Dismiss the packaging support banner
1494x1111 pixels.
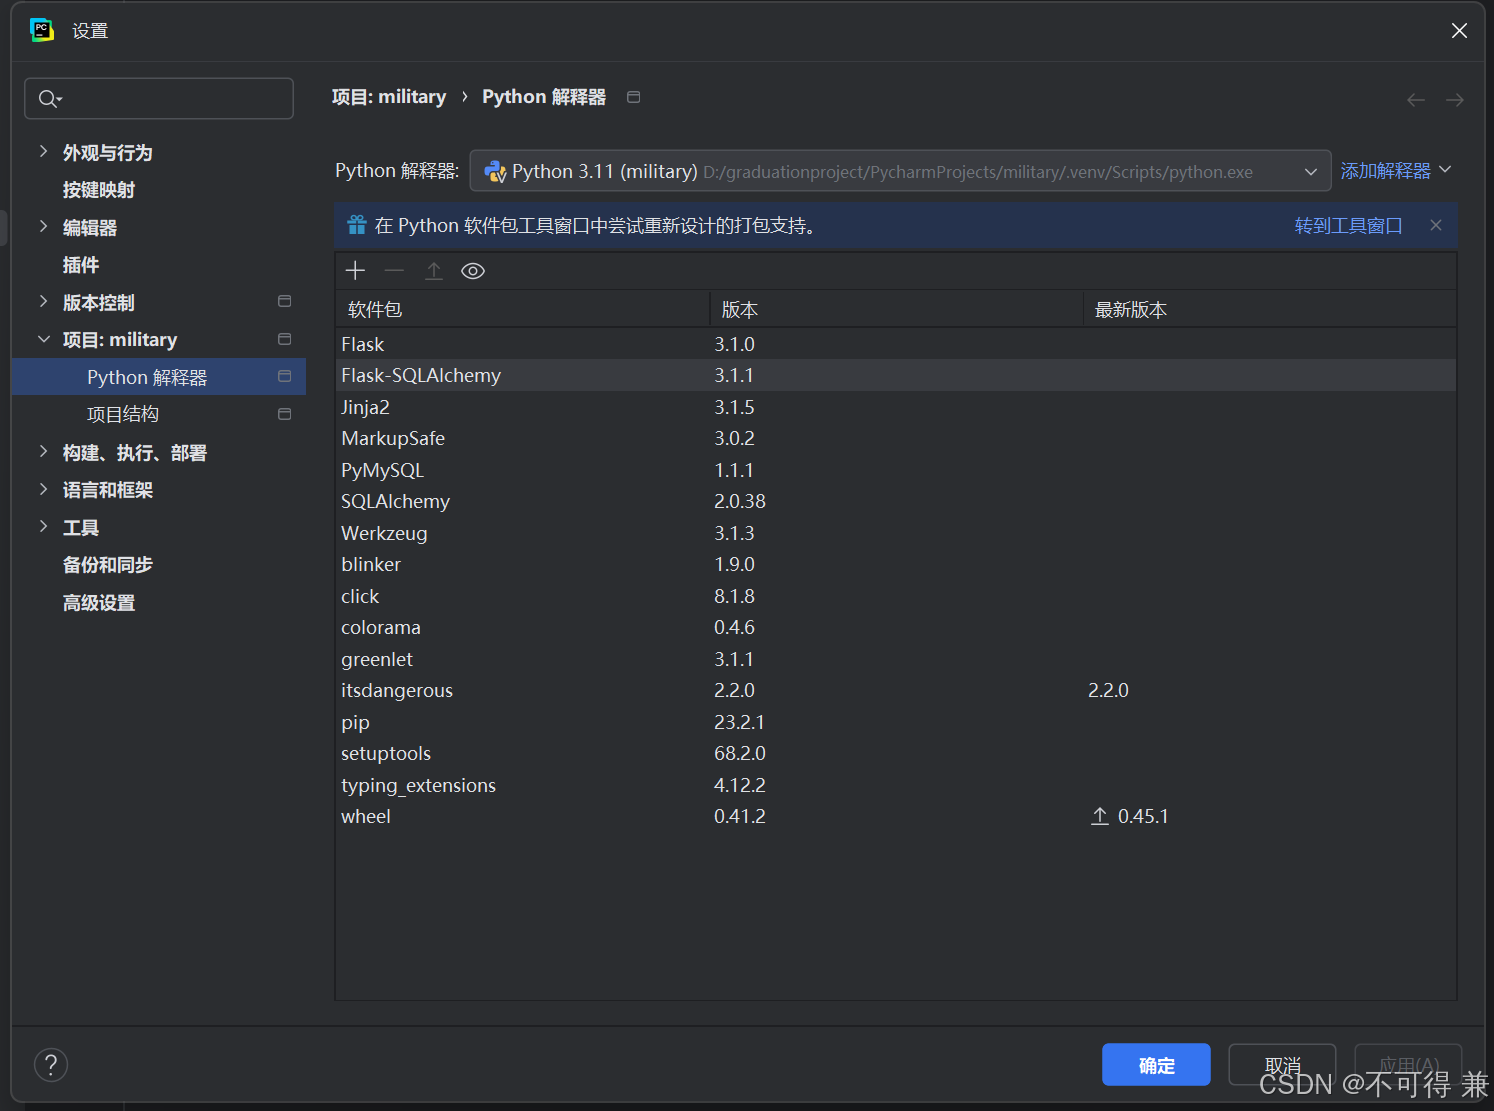click(1436, 225)
